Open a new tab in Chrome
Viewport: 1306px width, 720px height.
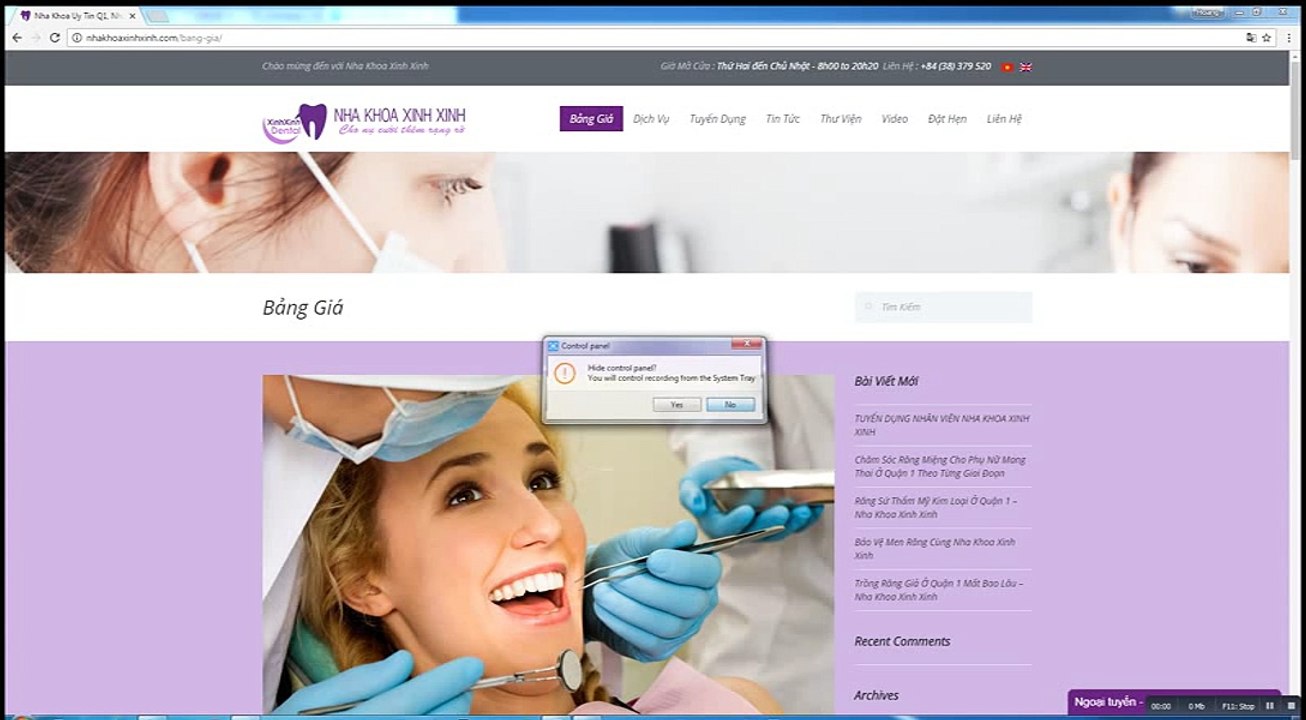[x=158, y=16]
